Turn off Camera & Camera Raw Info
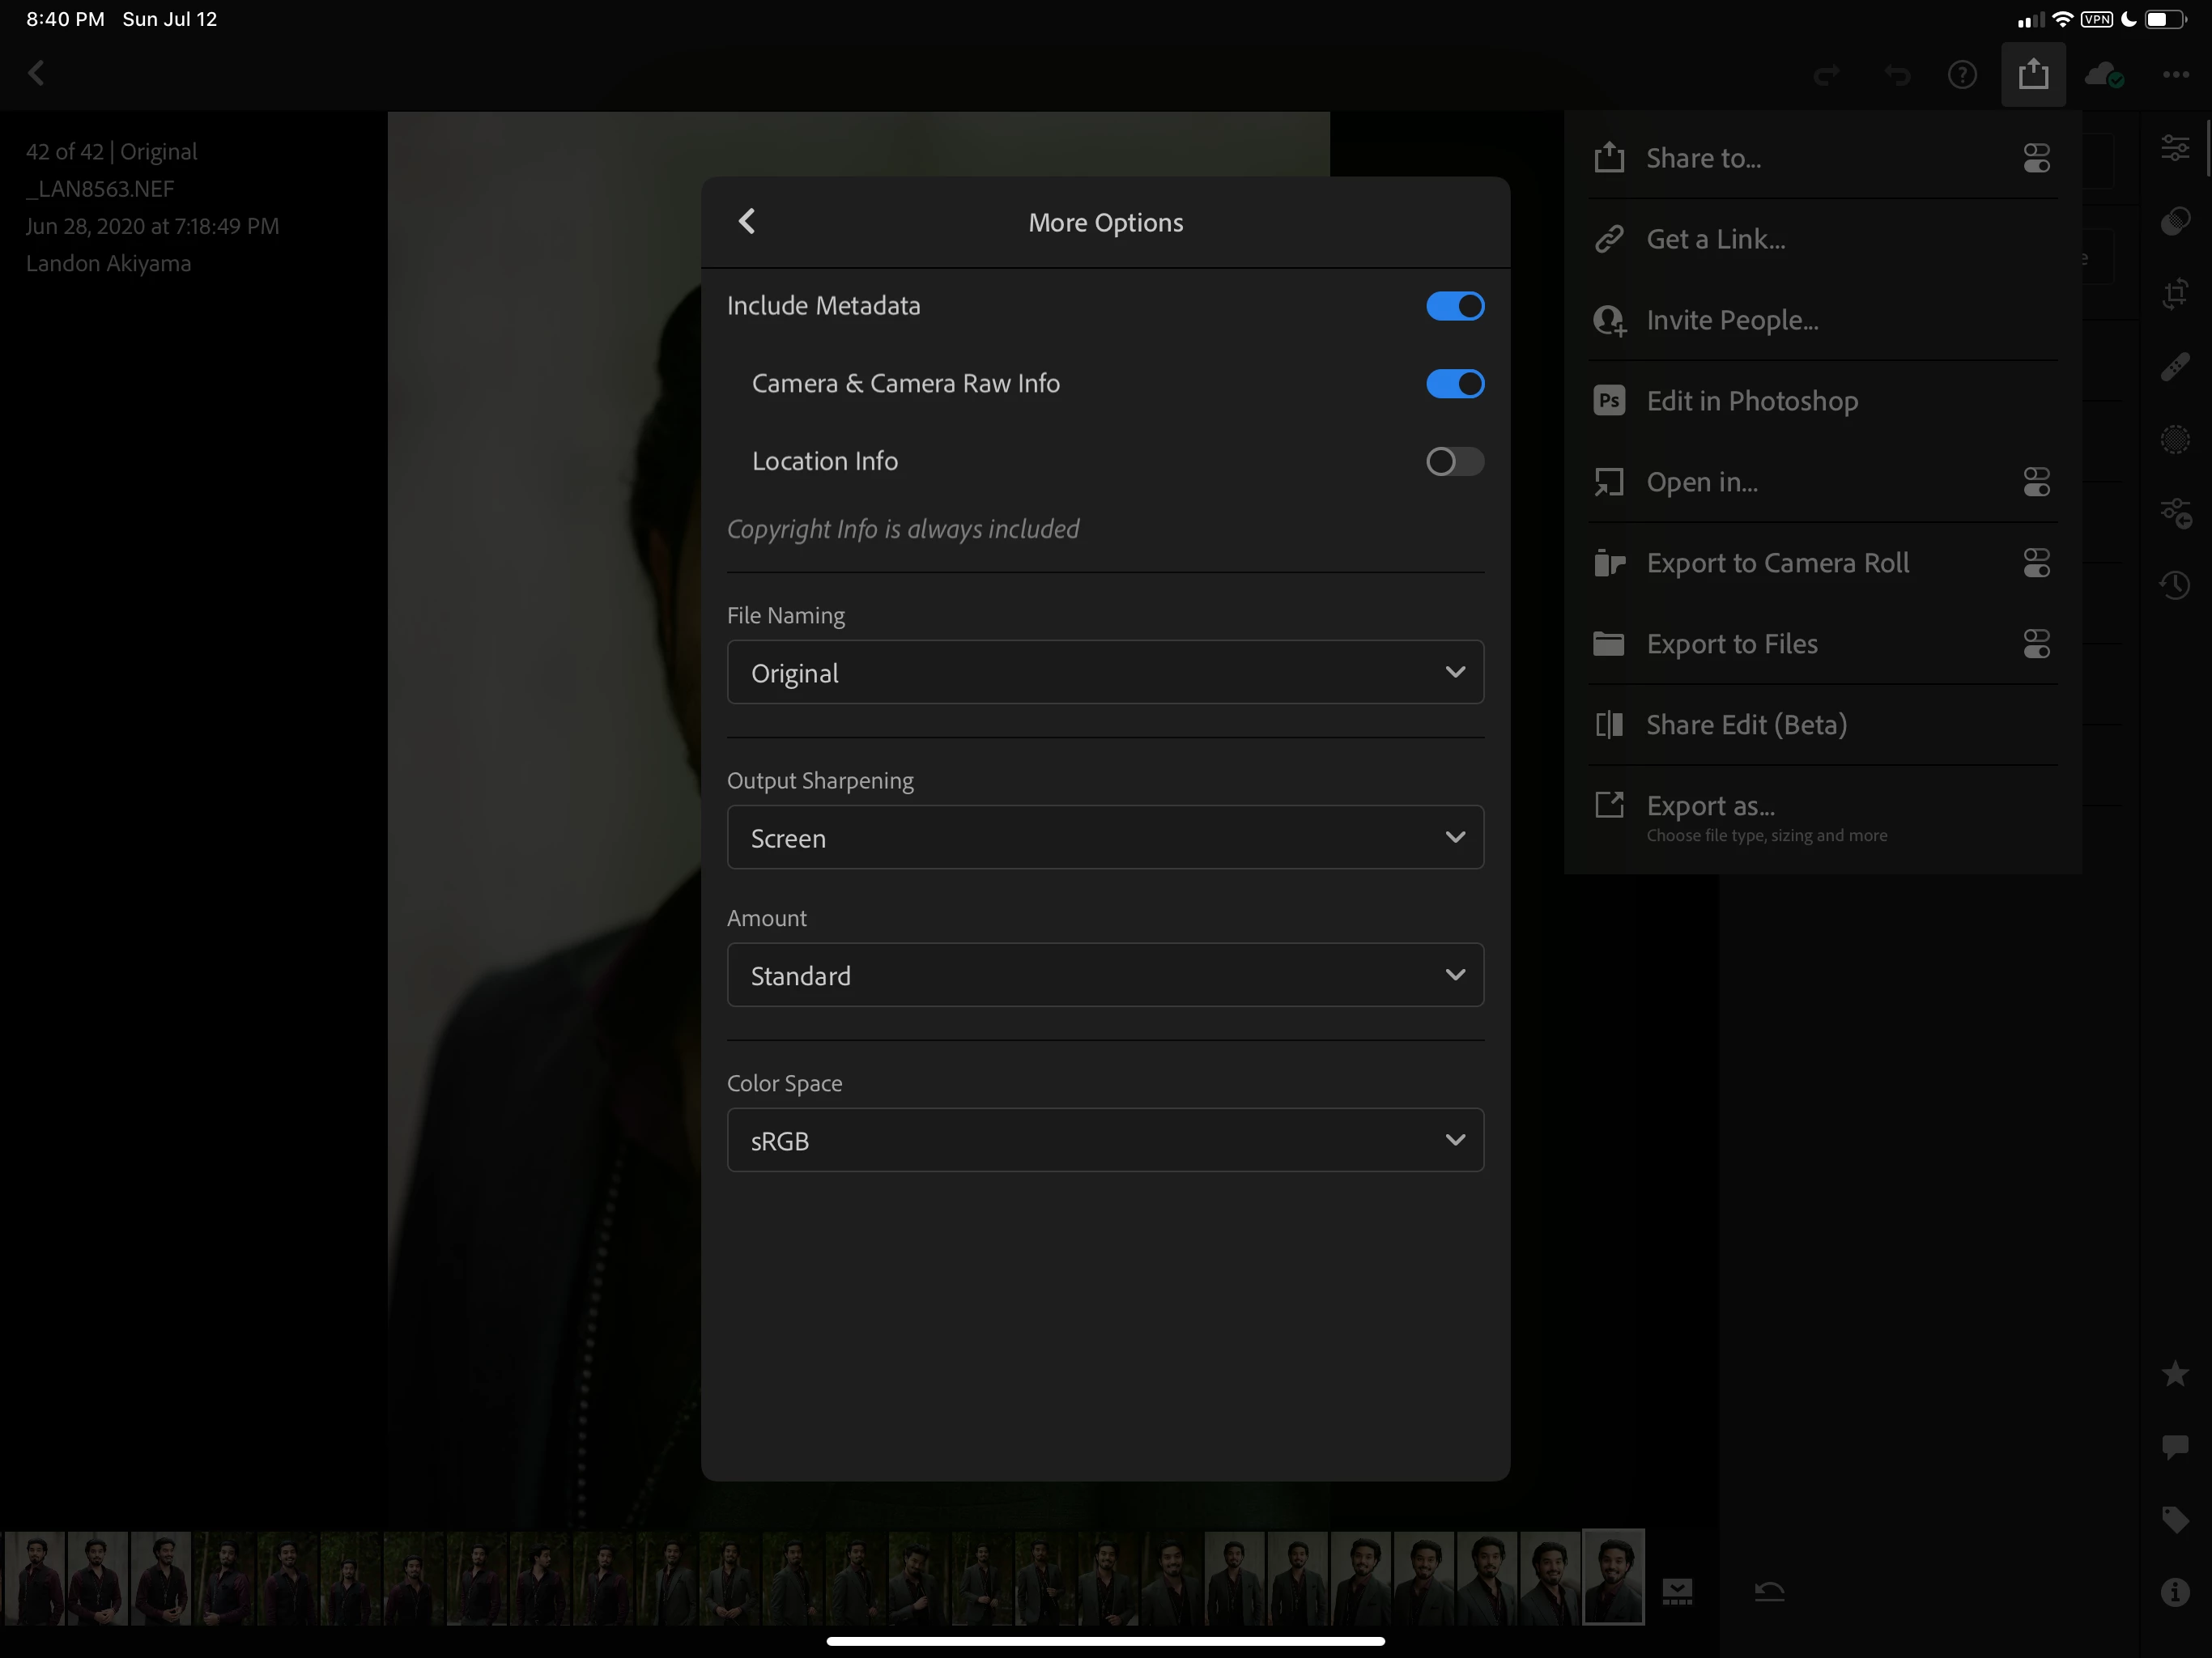2212x1658 pixels. click(1454, 384)
